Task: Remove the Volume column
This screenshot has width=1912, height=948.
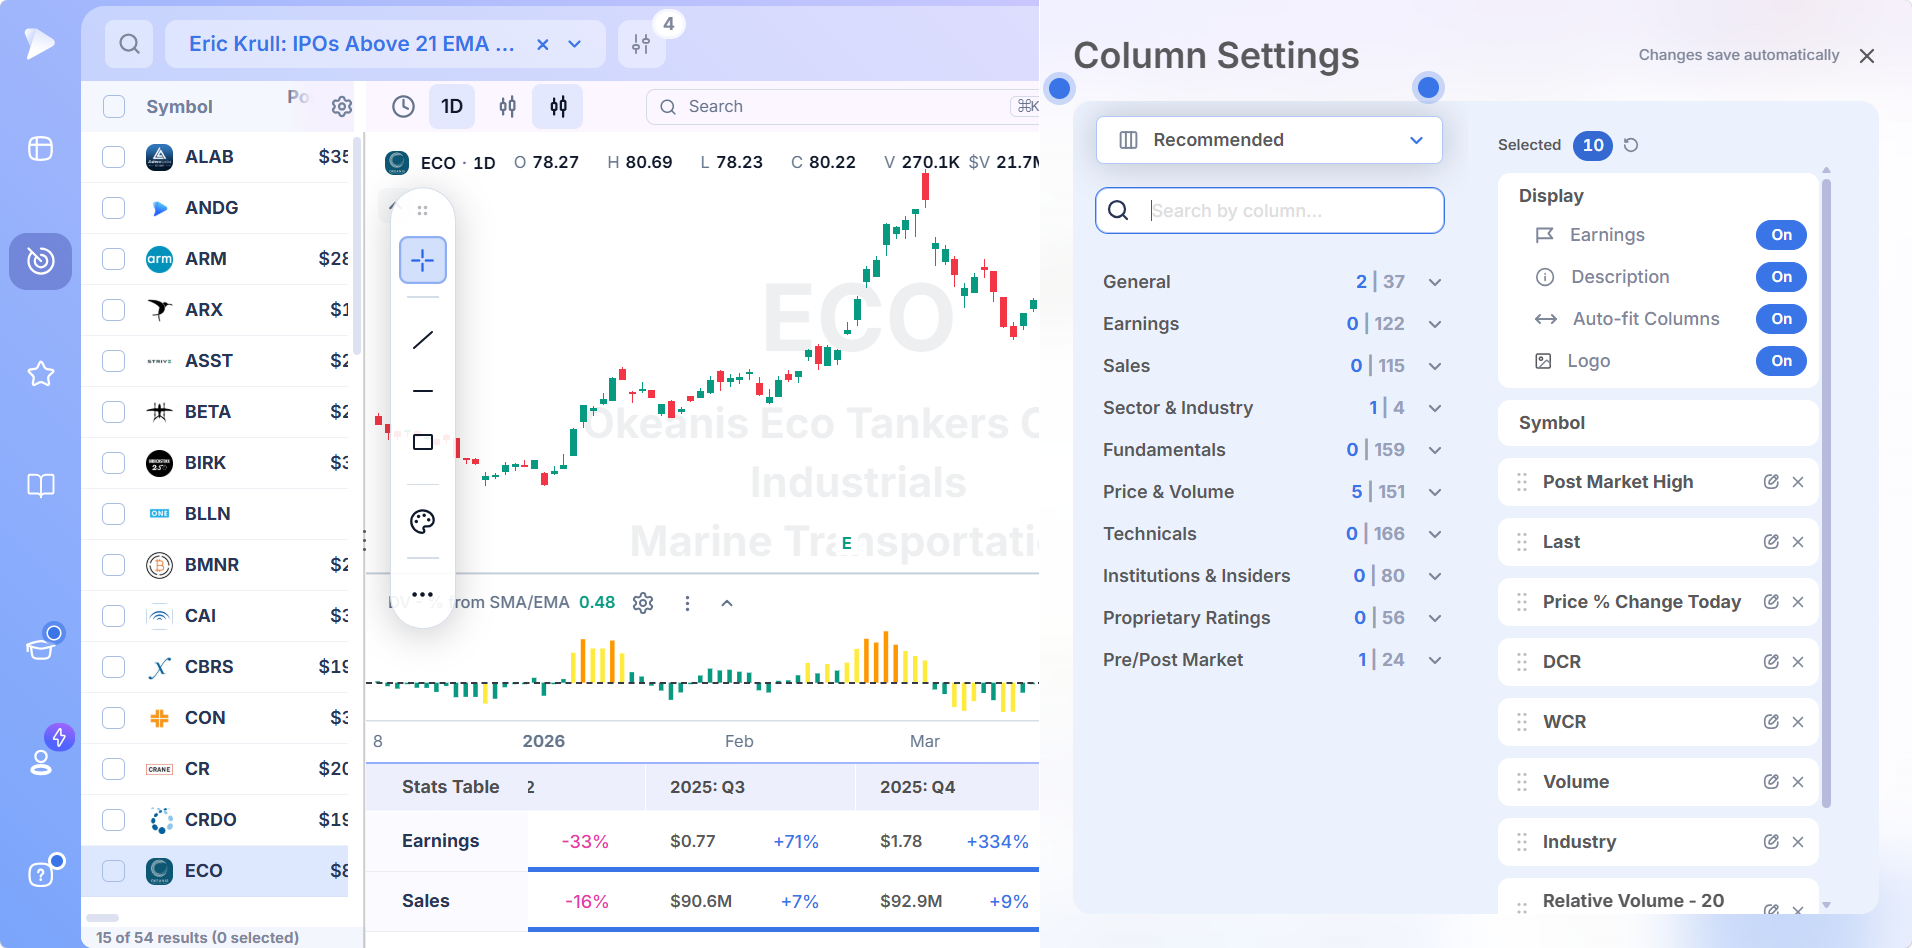Action: (x=1798, y=782)
